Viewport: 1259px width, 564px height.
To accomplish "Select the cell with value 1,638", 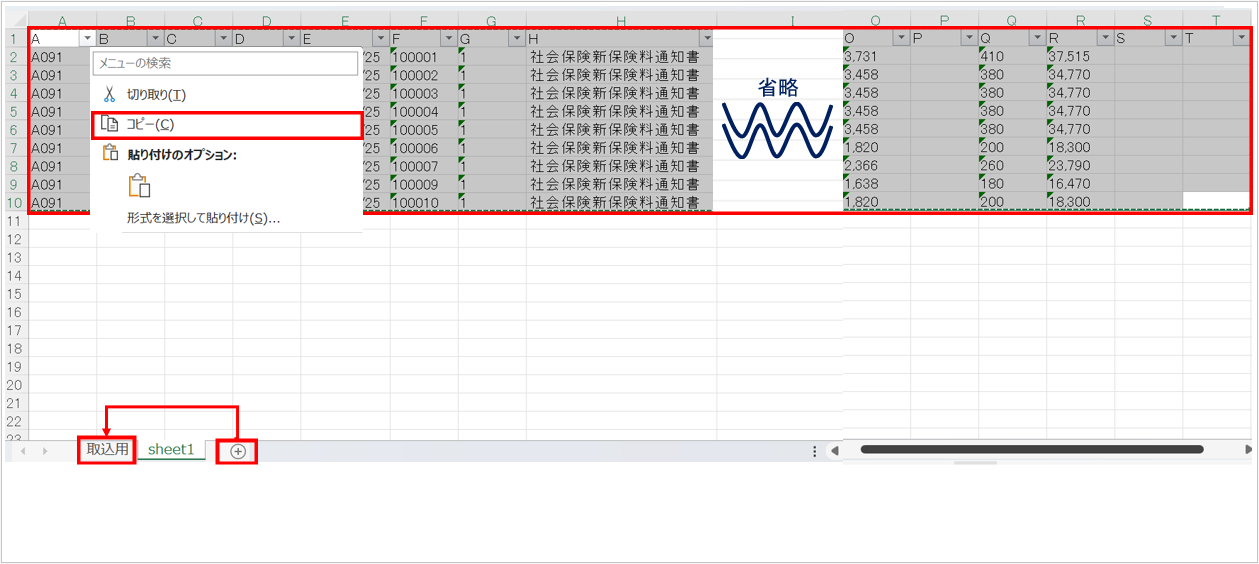I will [876, 184].
